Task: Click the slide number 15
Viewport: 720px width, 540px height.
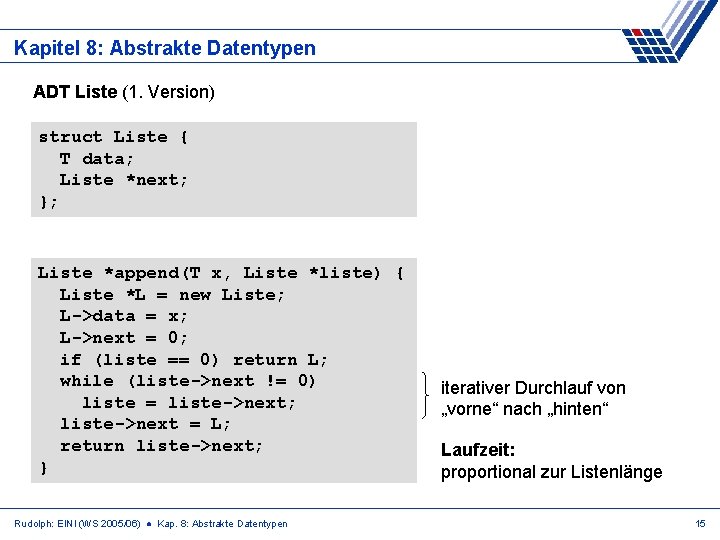Action: point(700,524)
